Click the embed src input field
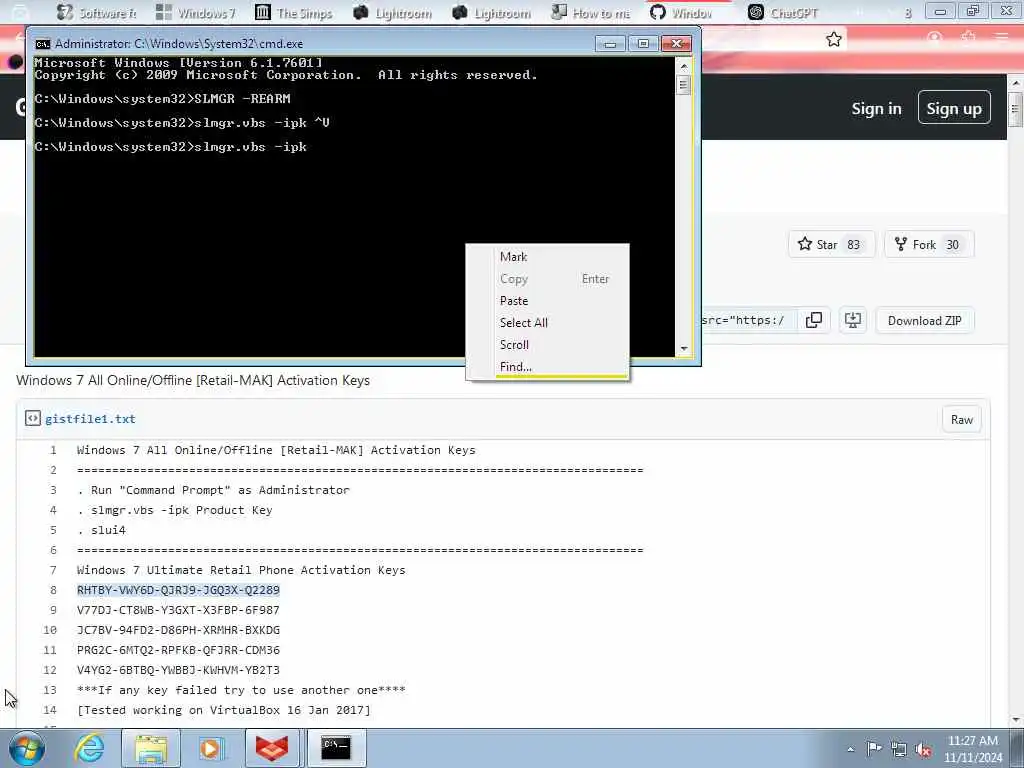Image resolution: width=1024 pixels, height=768 pixels. pos(749,320)
